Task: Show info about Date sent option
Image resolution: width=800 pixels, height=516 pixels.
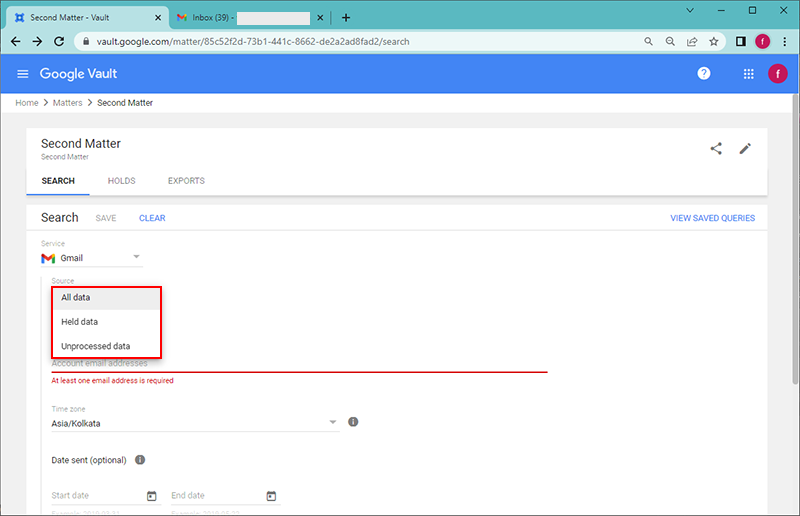Action: [140, 460]
